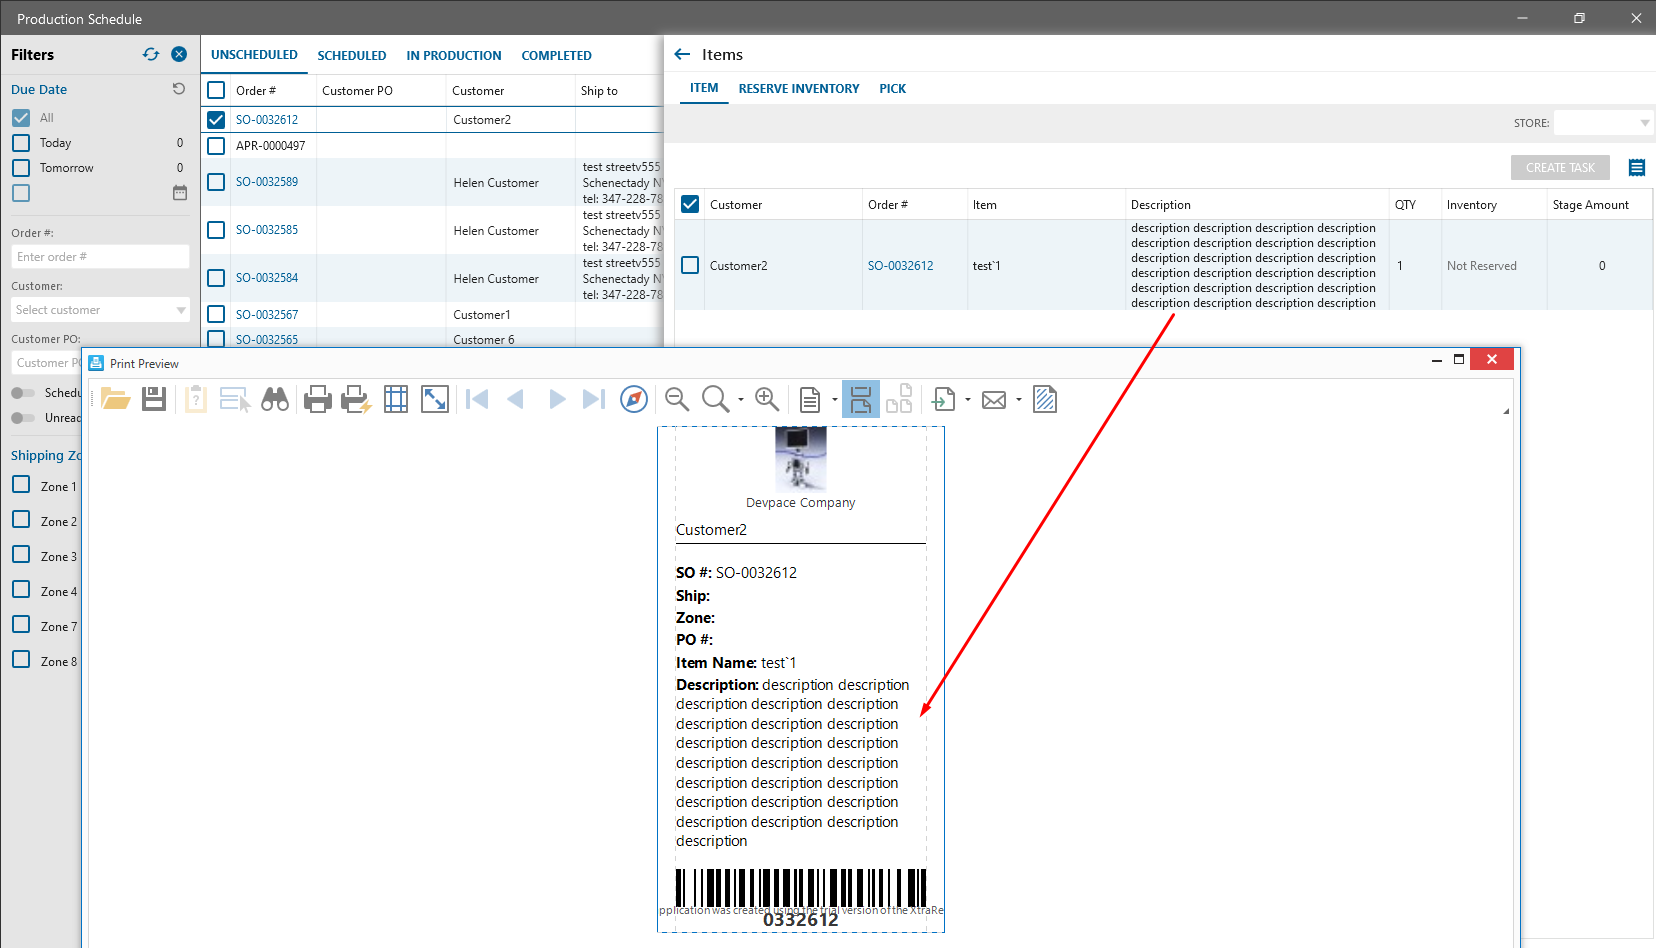Expand the e-mail format dropdown arrow

pos(1019,400)
